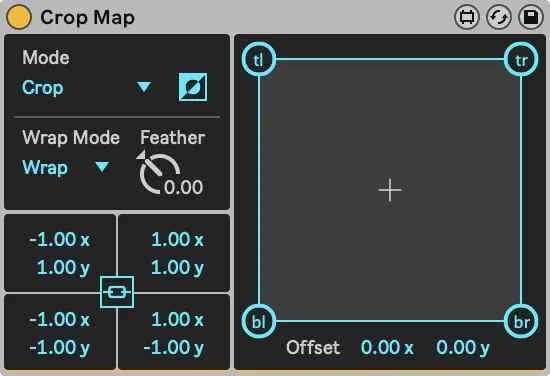Toggle the link corners button

click(117, 292)
